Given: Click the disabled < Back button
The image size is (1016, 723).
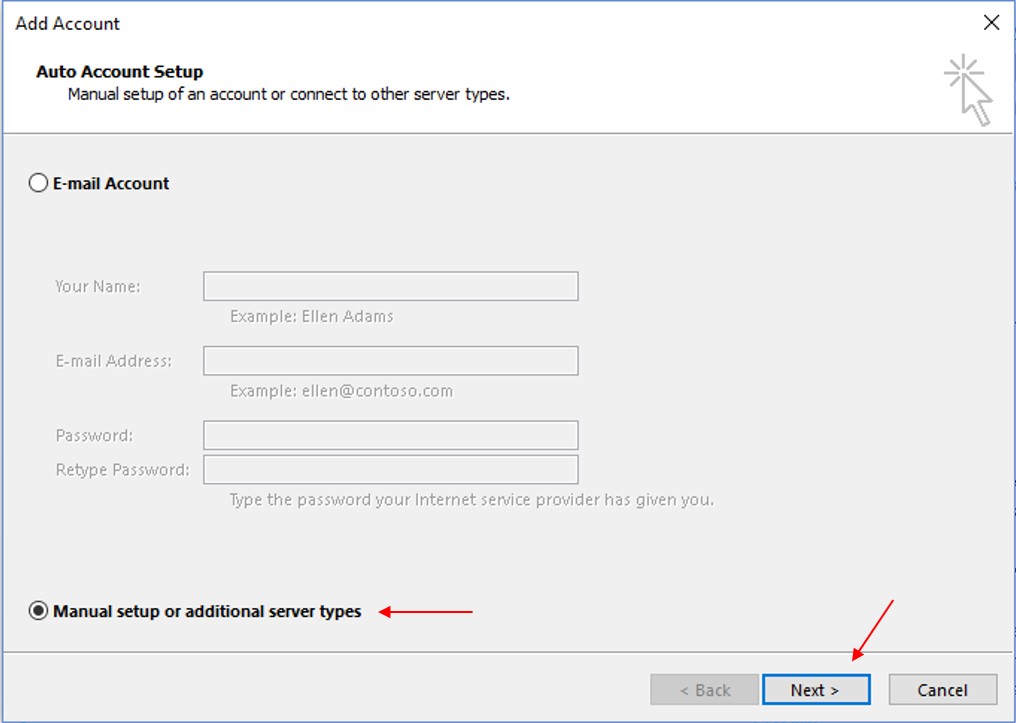Looking at the screenshot, I should point(704,690).
